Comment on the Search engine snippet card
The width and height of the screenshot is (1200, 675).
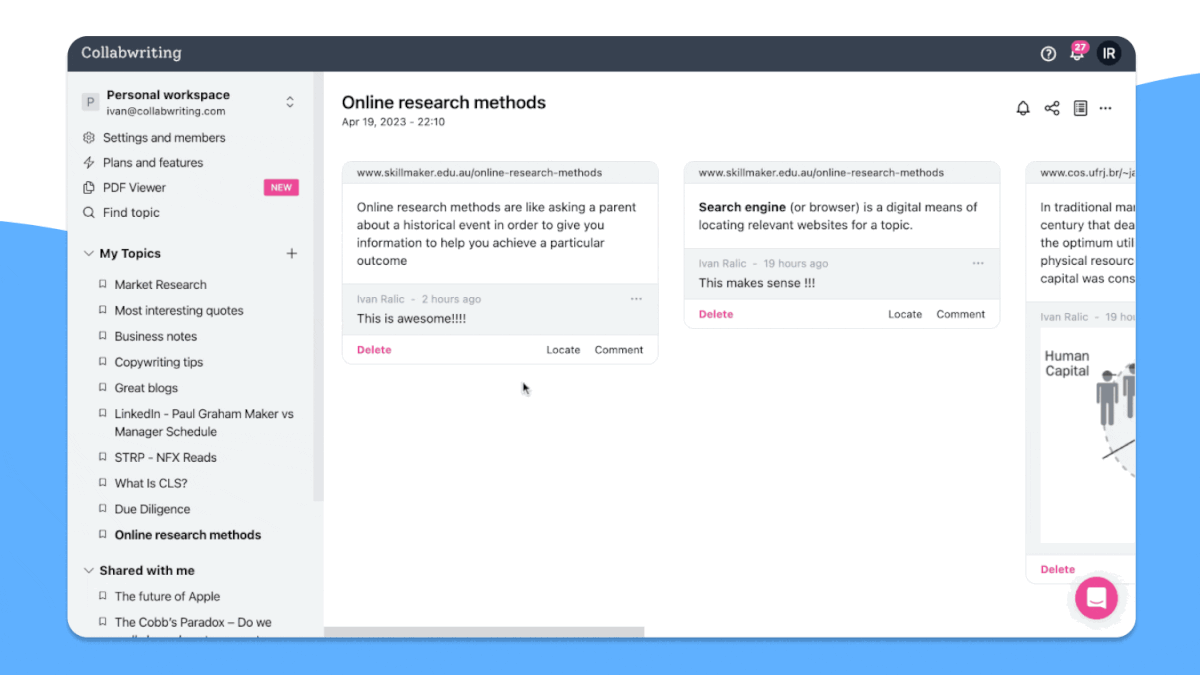coord(961,314)
